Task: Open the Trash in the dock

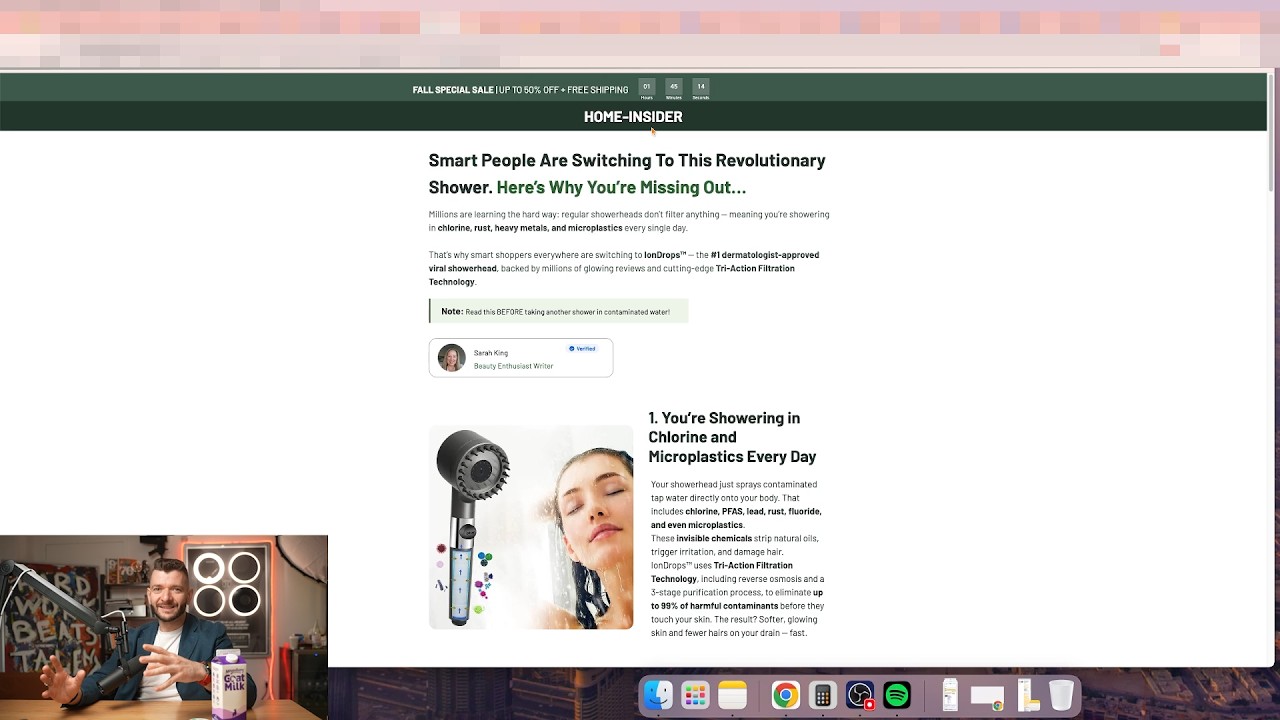Action: tap(1061, 695)
